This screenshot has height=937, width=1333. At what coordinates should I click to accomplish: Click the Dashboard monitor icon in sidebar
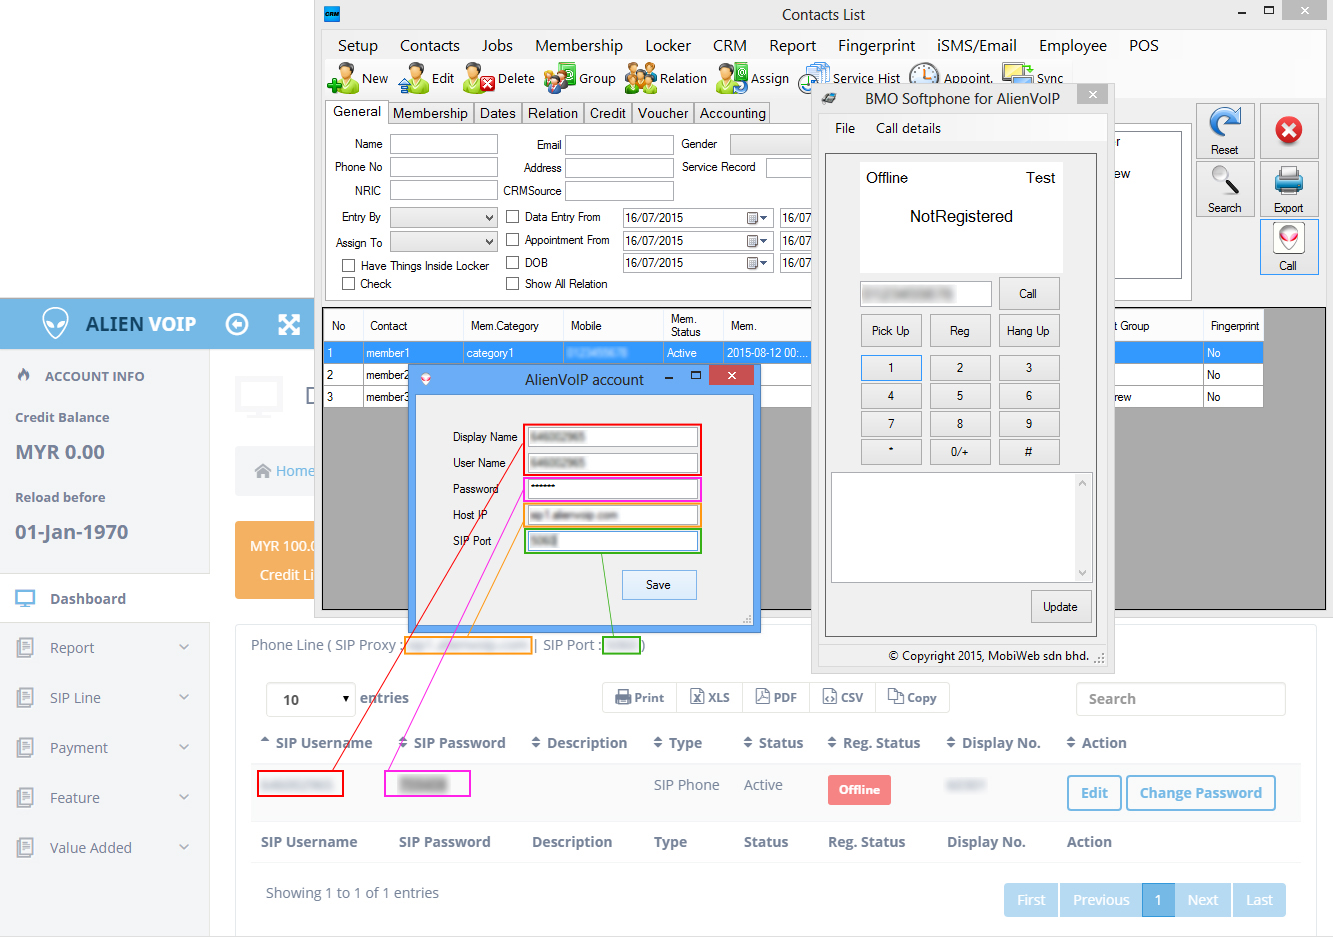pyautogui.click(x=25, y=599)
